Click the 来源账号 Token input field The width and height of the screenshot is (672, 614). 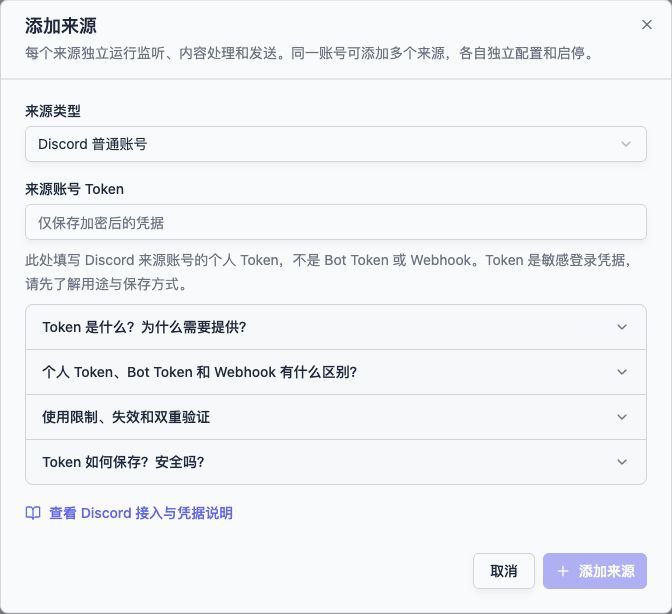pos(336,222)
